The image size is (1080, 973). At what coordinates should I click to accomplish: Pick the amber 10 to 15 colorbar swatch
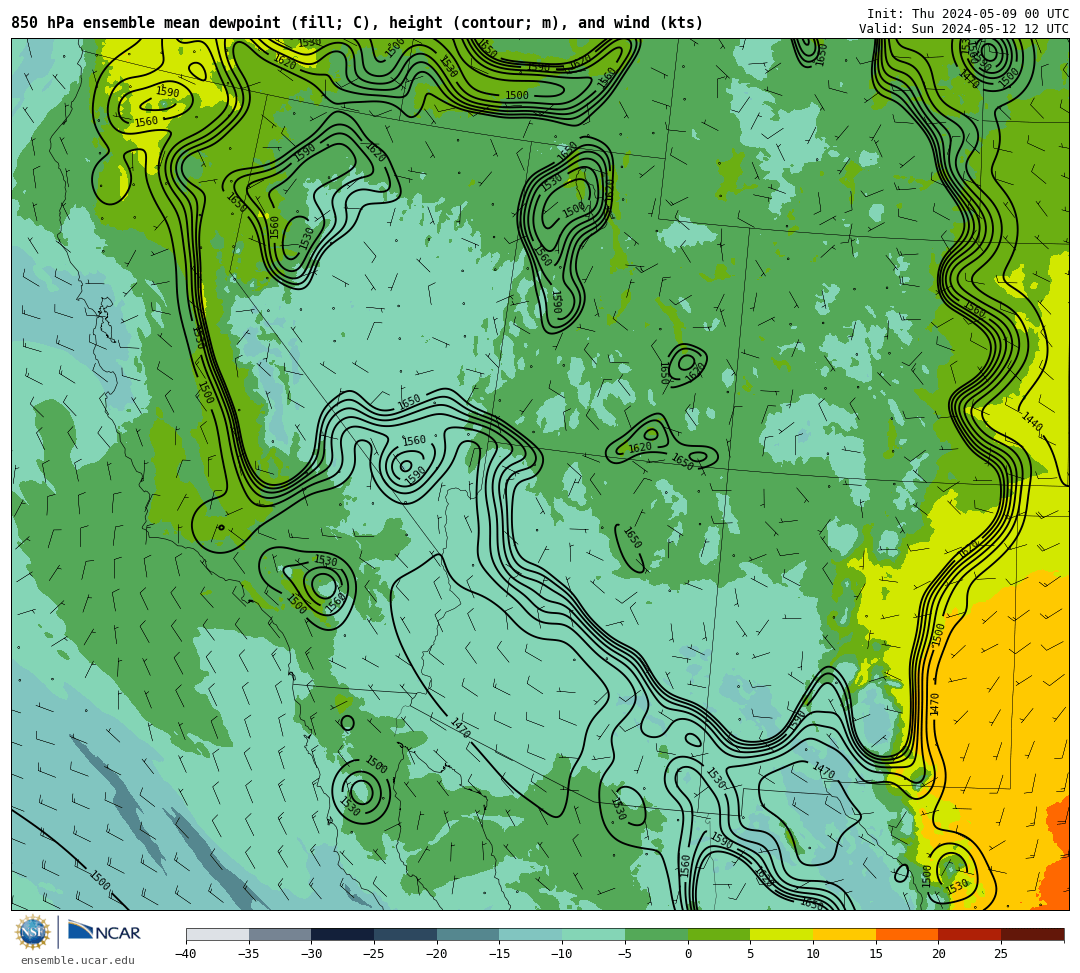(844, 934)
